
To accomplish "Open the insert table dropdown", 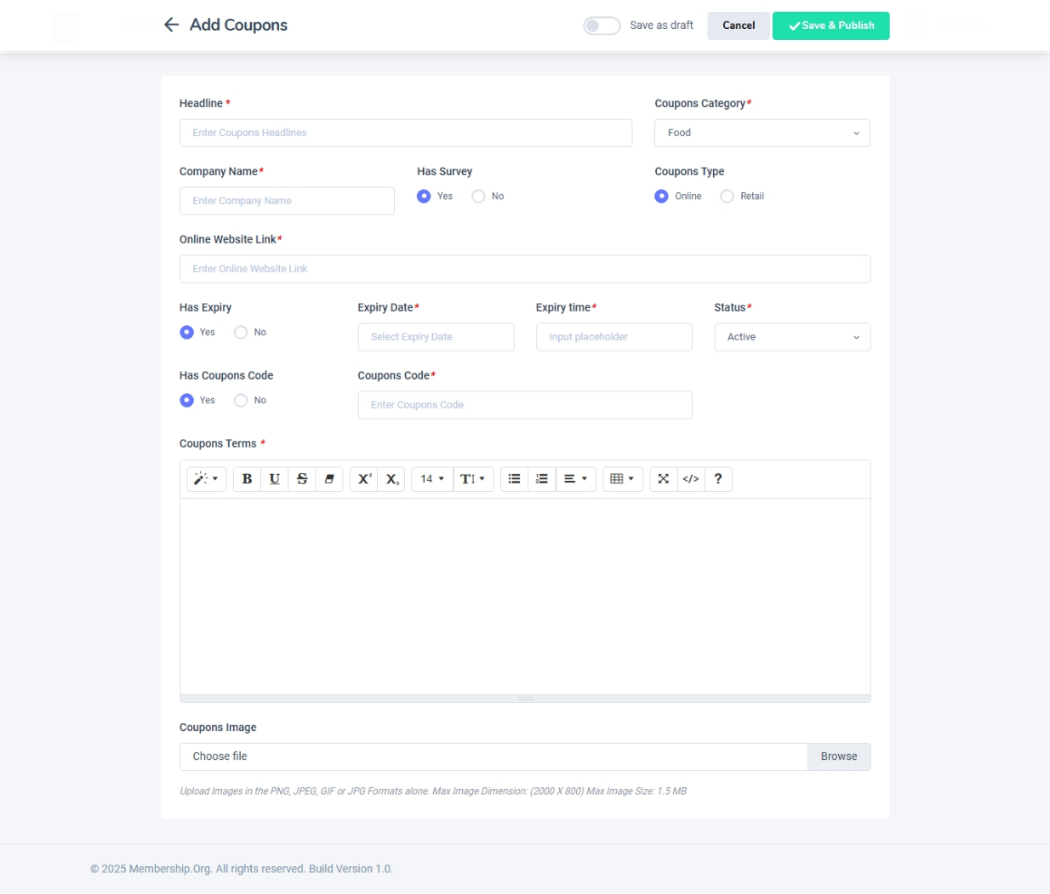I will [623, 479].
